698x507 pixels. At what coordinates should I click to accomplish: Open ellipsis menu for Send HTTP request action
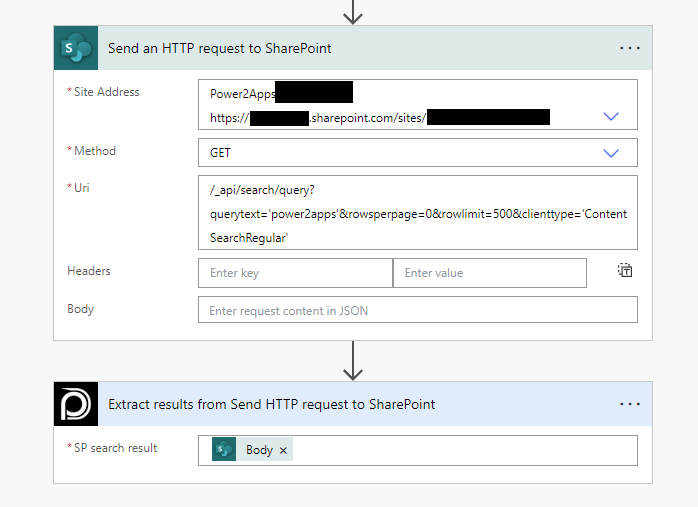click(x=629, y=48)
